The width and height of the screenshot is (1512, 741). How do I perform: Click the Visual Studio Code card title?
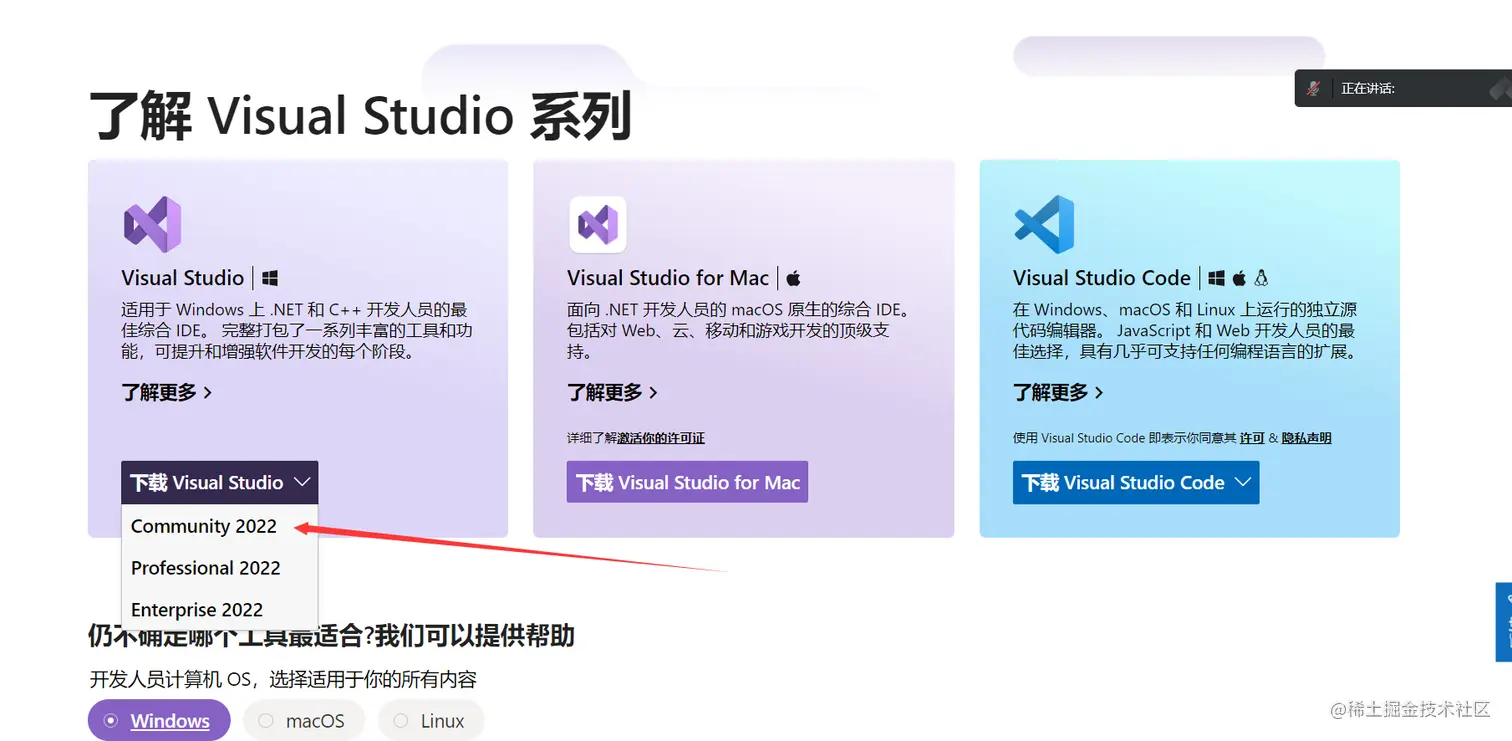[x=1102, y=278]
